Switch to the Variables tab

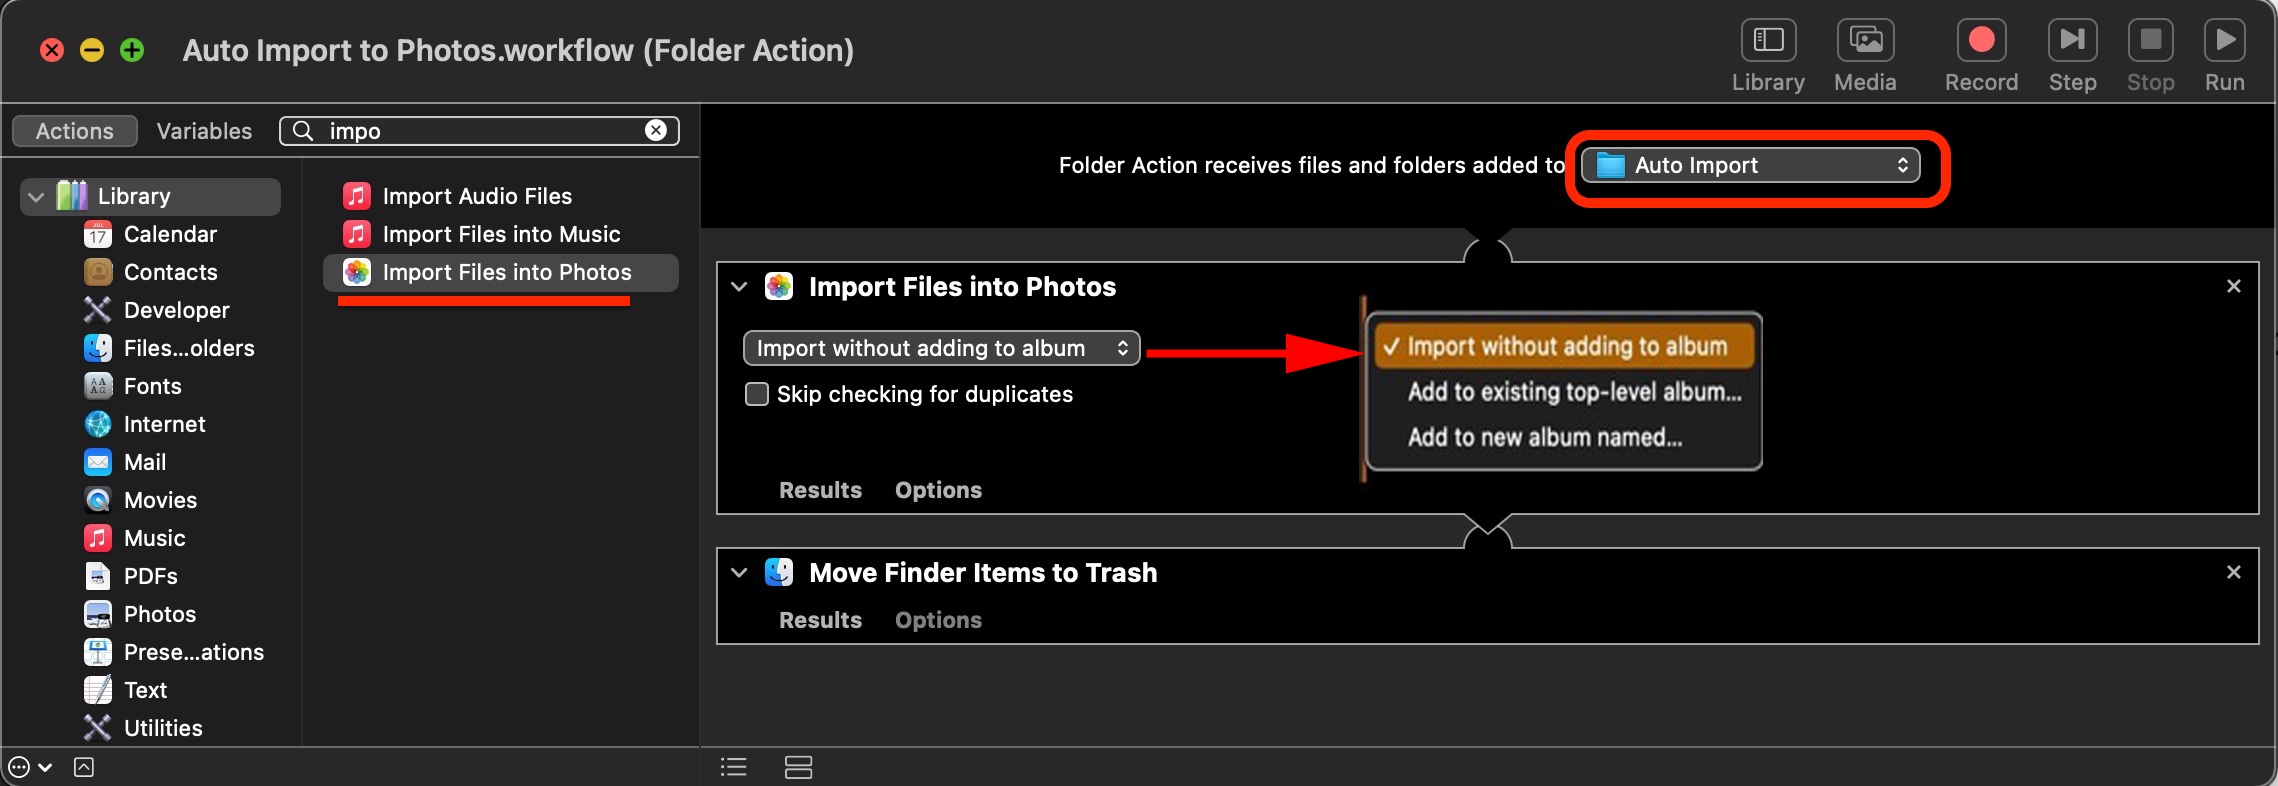pyautogui.click(x=202, y=130)
